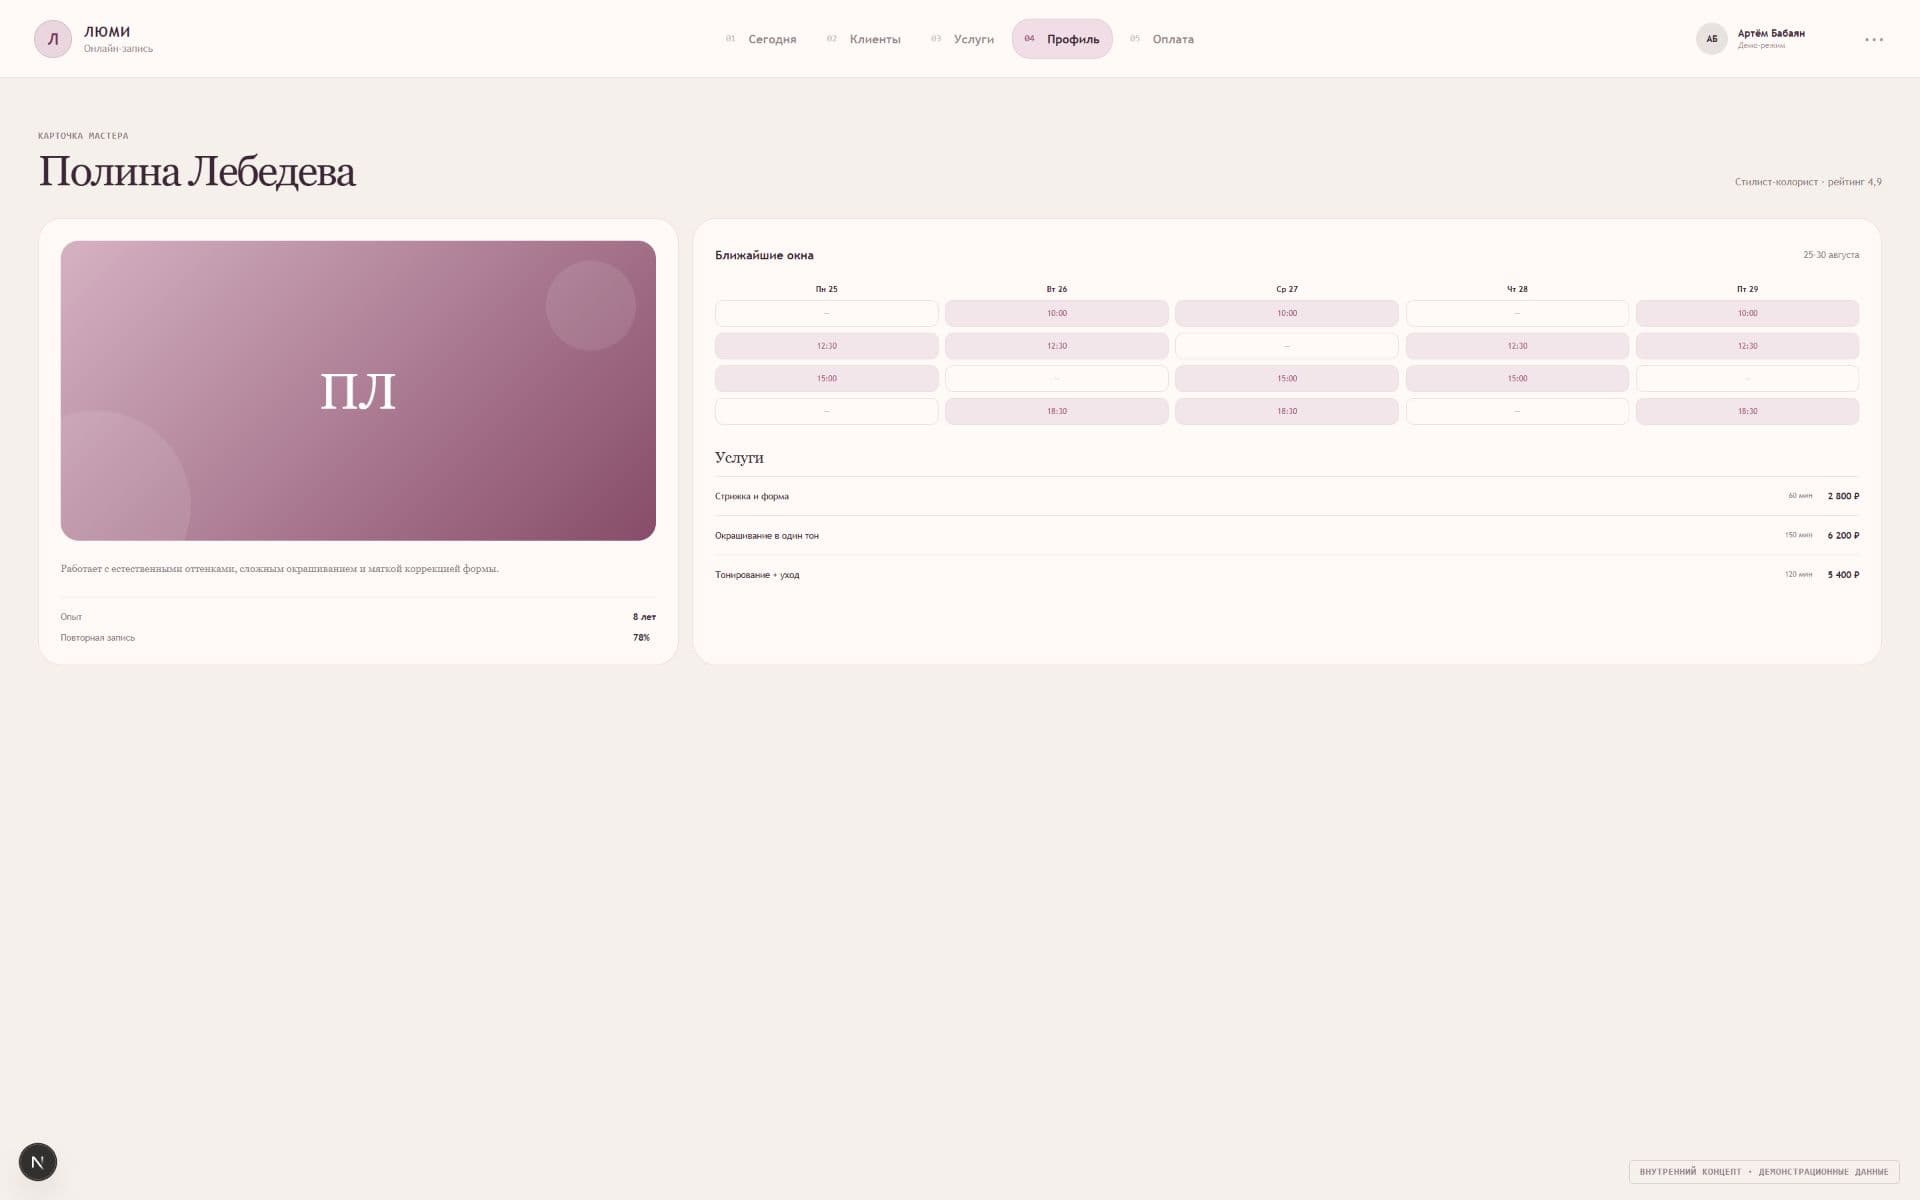Click the Ср 27 day header
Viewport: 1920px width, 1200px height.
(1286, 289)
